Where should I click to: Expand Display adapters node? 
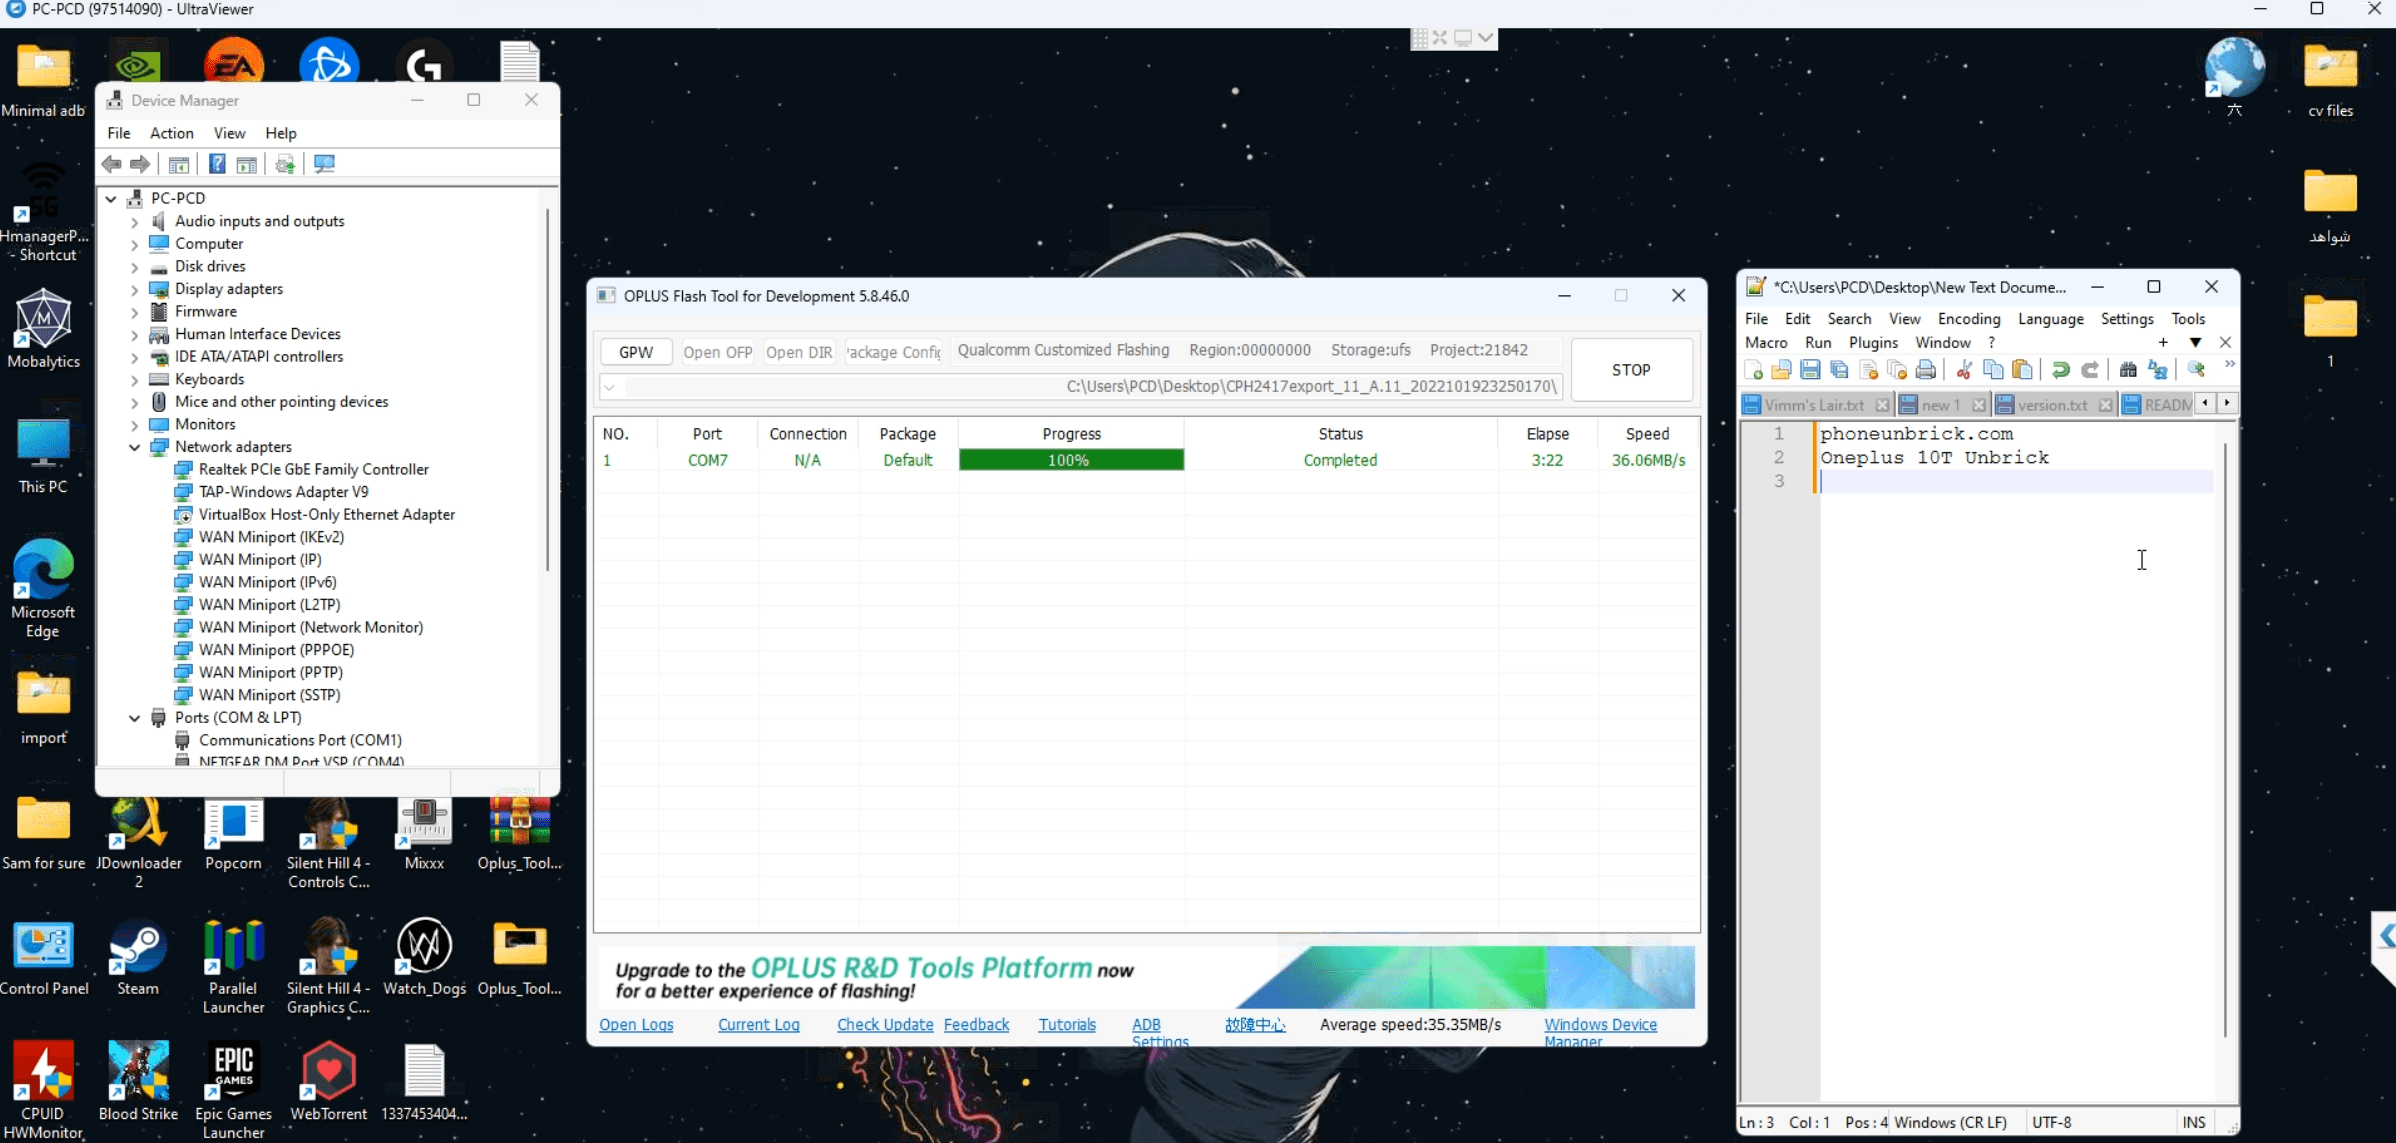point(135,289)
